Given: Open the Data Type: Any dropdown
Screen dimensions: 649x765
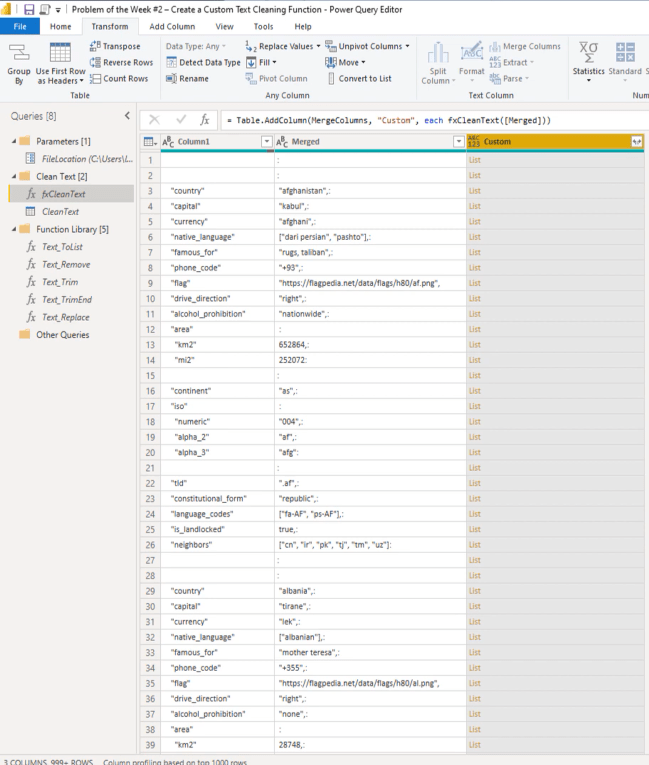Looking at the screenshot, I should point(196,46).
